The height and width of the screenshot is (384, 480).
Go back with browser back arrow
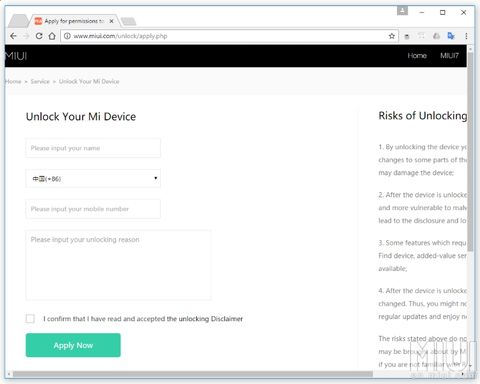[13, 36]
